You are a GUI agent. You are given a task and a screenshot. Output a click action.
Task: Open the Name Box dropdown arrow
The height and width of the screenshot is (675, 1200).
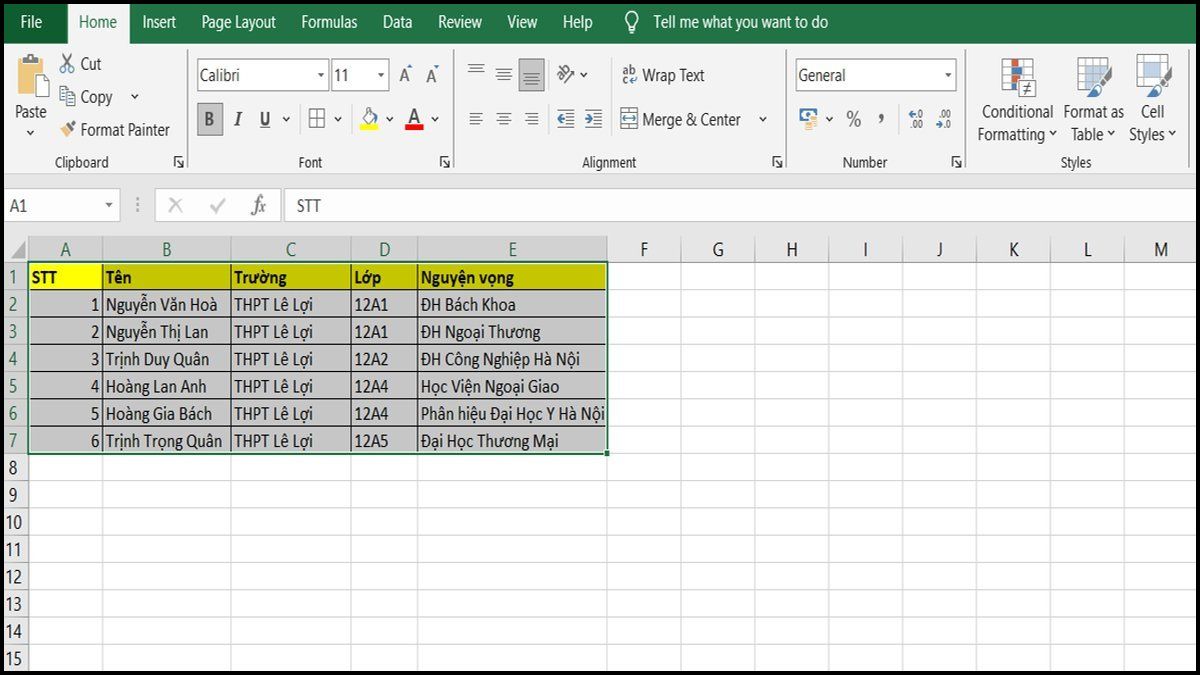coord(109,205)
